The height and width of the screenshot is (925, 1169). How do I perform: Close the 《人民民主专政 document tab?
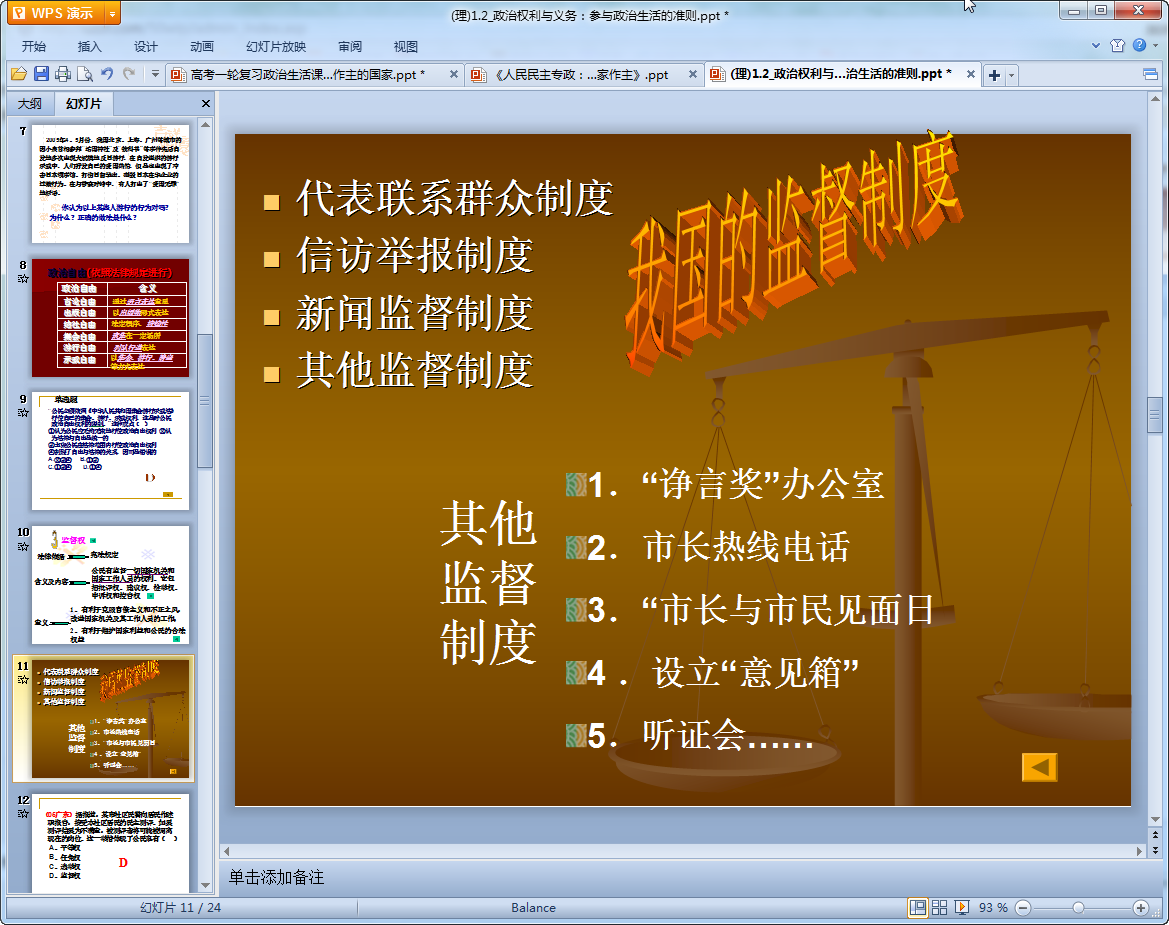coord(693,75)
